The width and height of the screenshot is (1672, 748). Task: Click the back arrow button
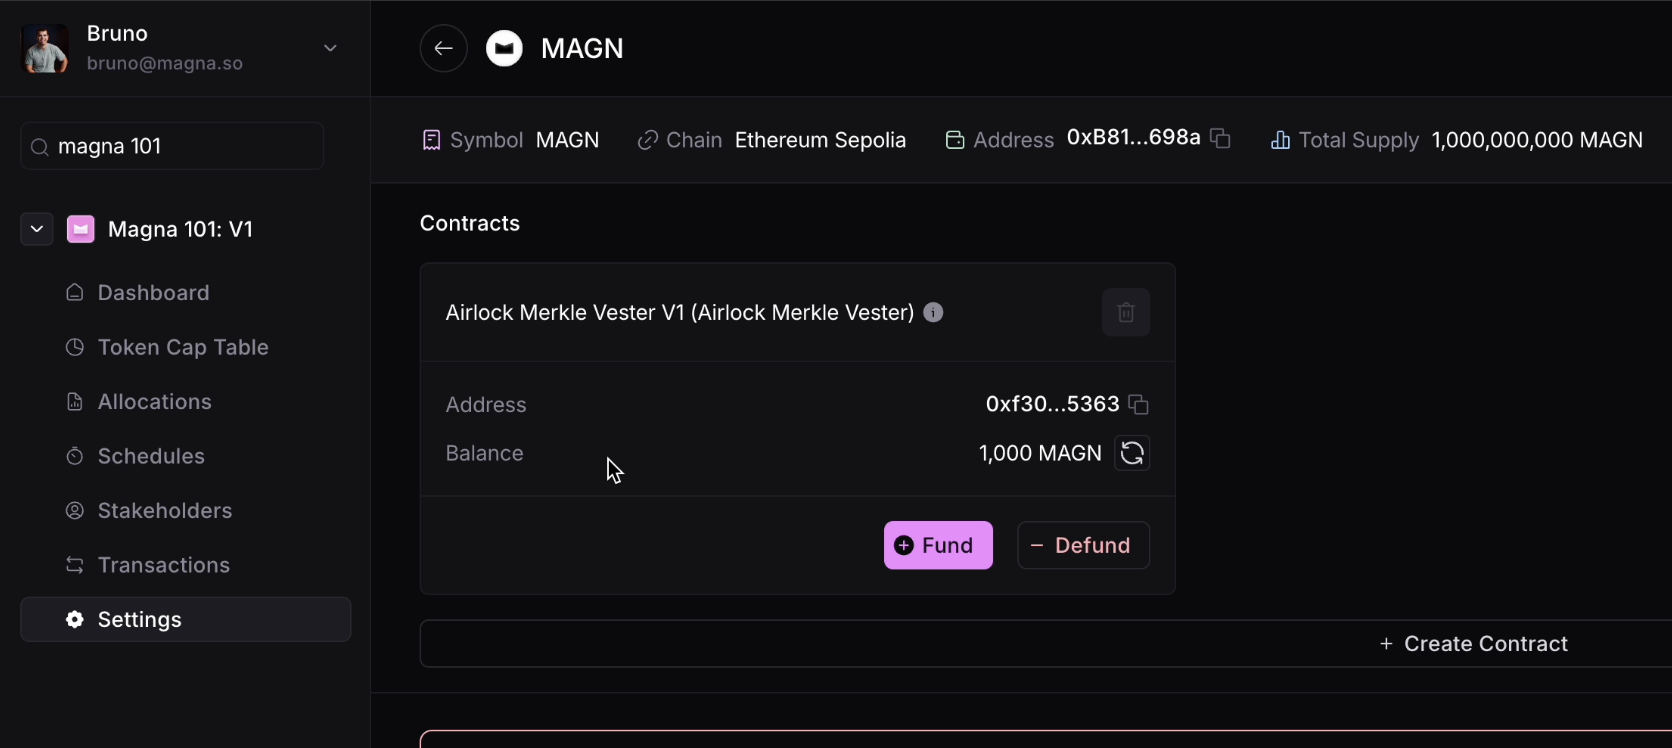point(444,48)
